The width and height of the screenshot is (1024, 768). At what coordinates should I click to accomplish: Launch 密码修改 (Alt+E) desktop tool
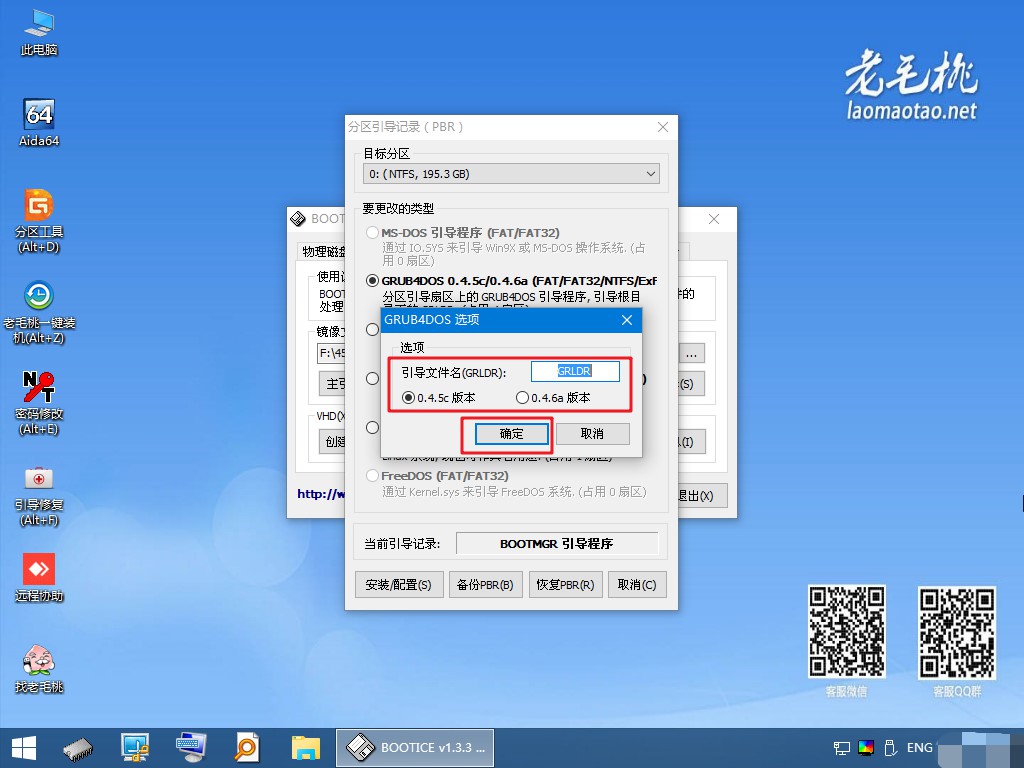point(39,403)
